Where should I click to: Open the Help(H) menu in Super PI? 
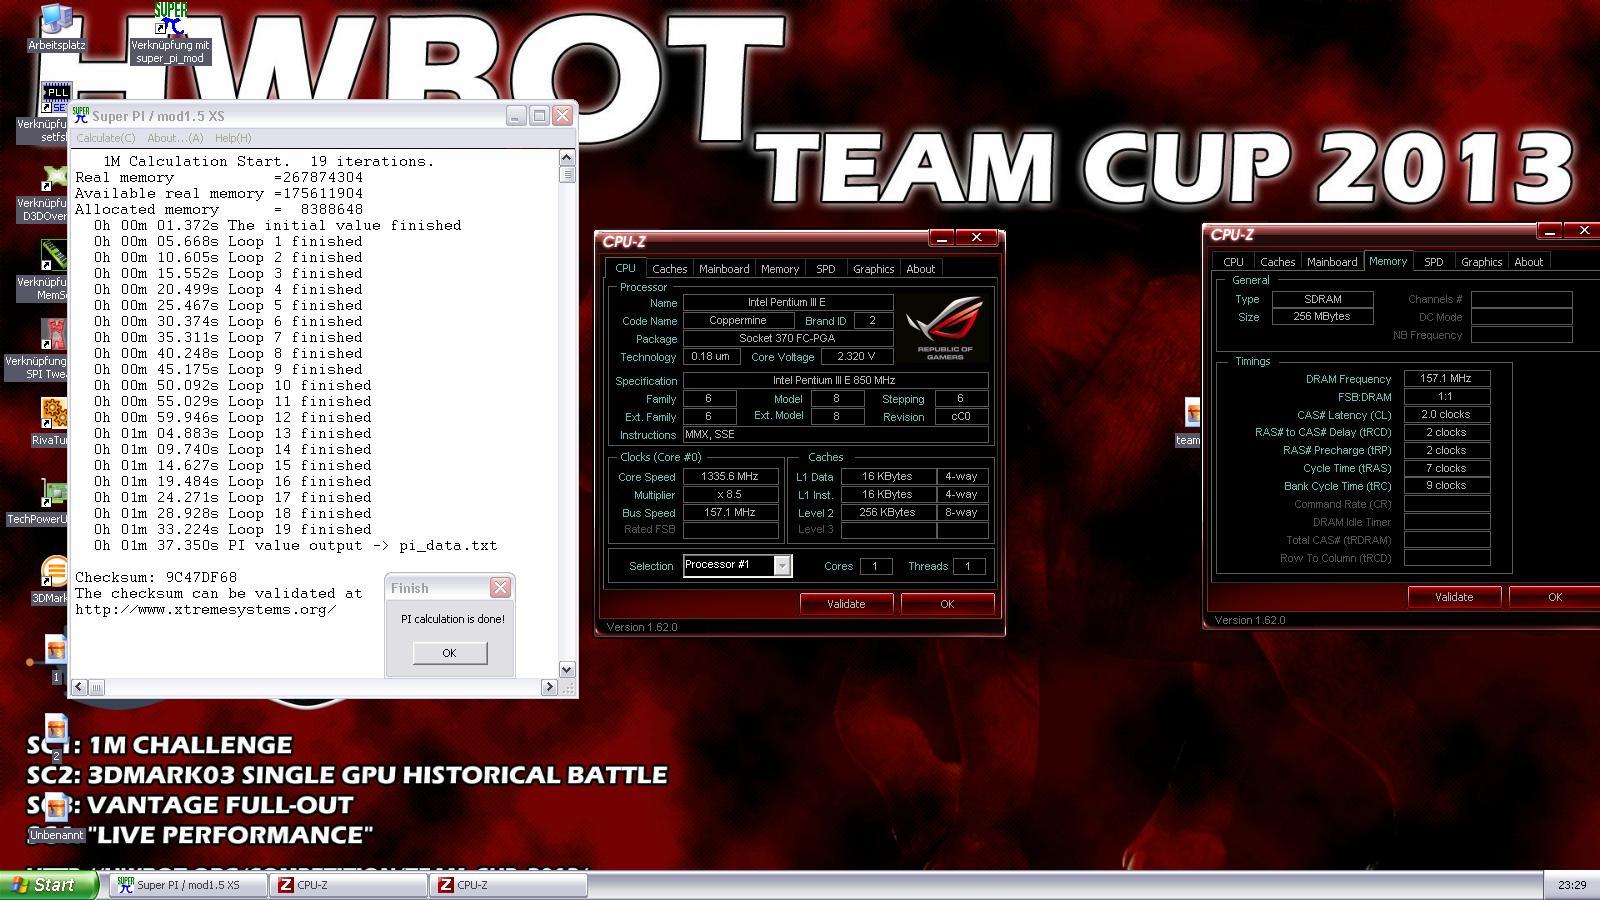(233, 138)
